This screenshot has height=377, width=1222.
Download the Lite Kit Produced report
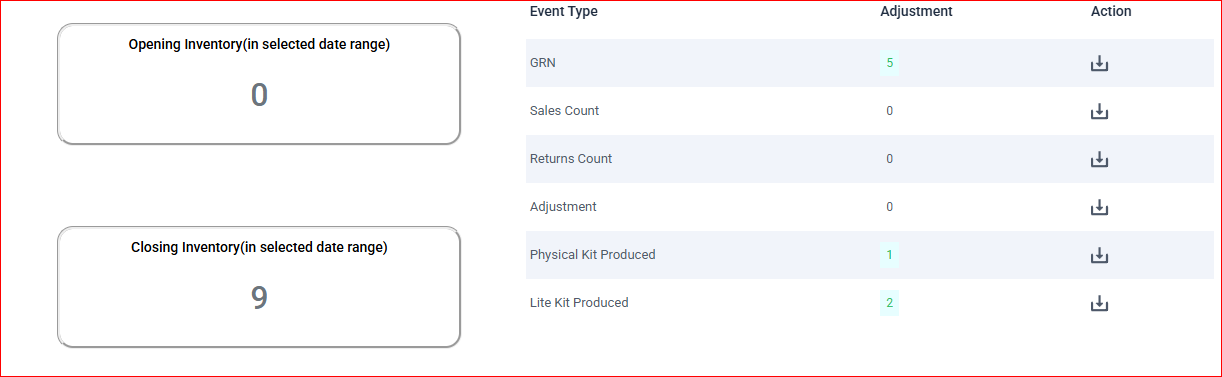point(1099,303)
